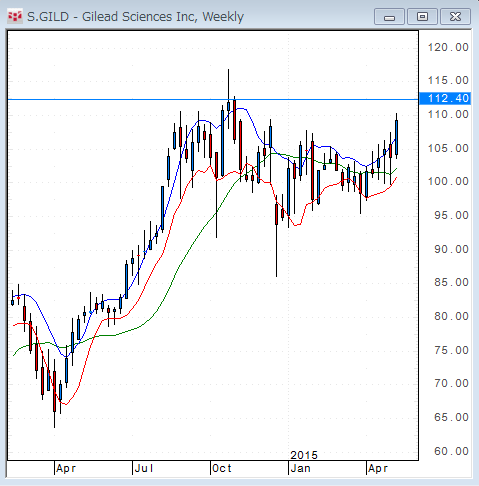Maximize the S.GILD chart window
This screenshot has height=486, width=479.
pos(422,17)
